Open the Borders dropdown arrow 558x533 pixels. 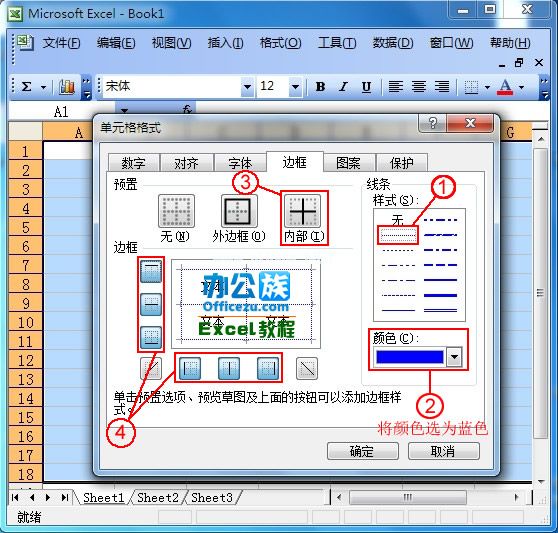coord(487,87)
